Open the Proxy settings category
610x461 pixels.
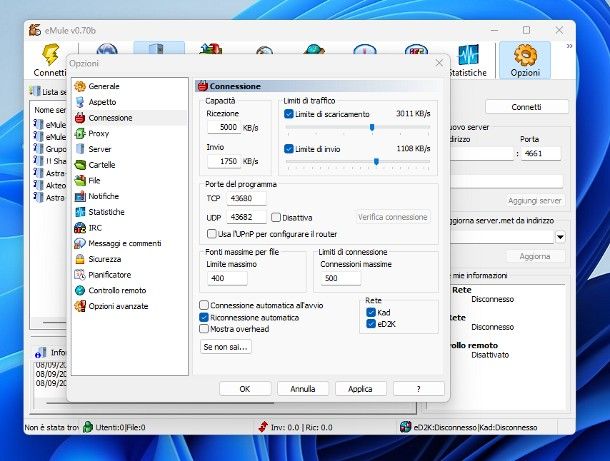click(98, 133)
